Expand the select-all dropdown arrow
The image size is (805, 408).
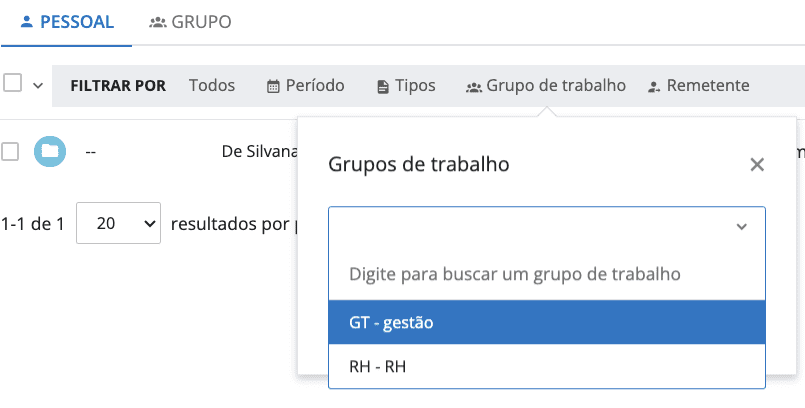pos(38,86)
